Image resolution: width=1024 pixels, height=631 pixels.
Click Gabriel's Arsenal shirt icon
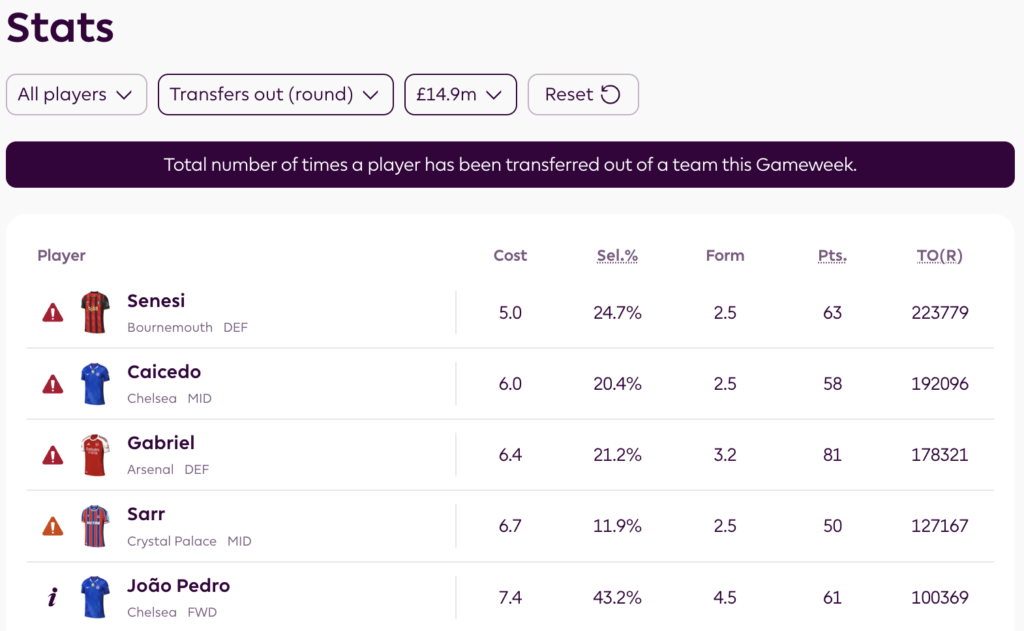point(95,455)
